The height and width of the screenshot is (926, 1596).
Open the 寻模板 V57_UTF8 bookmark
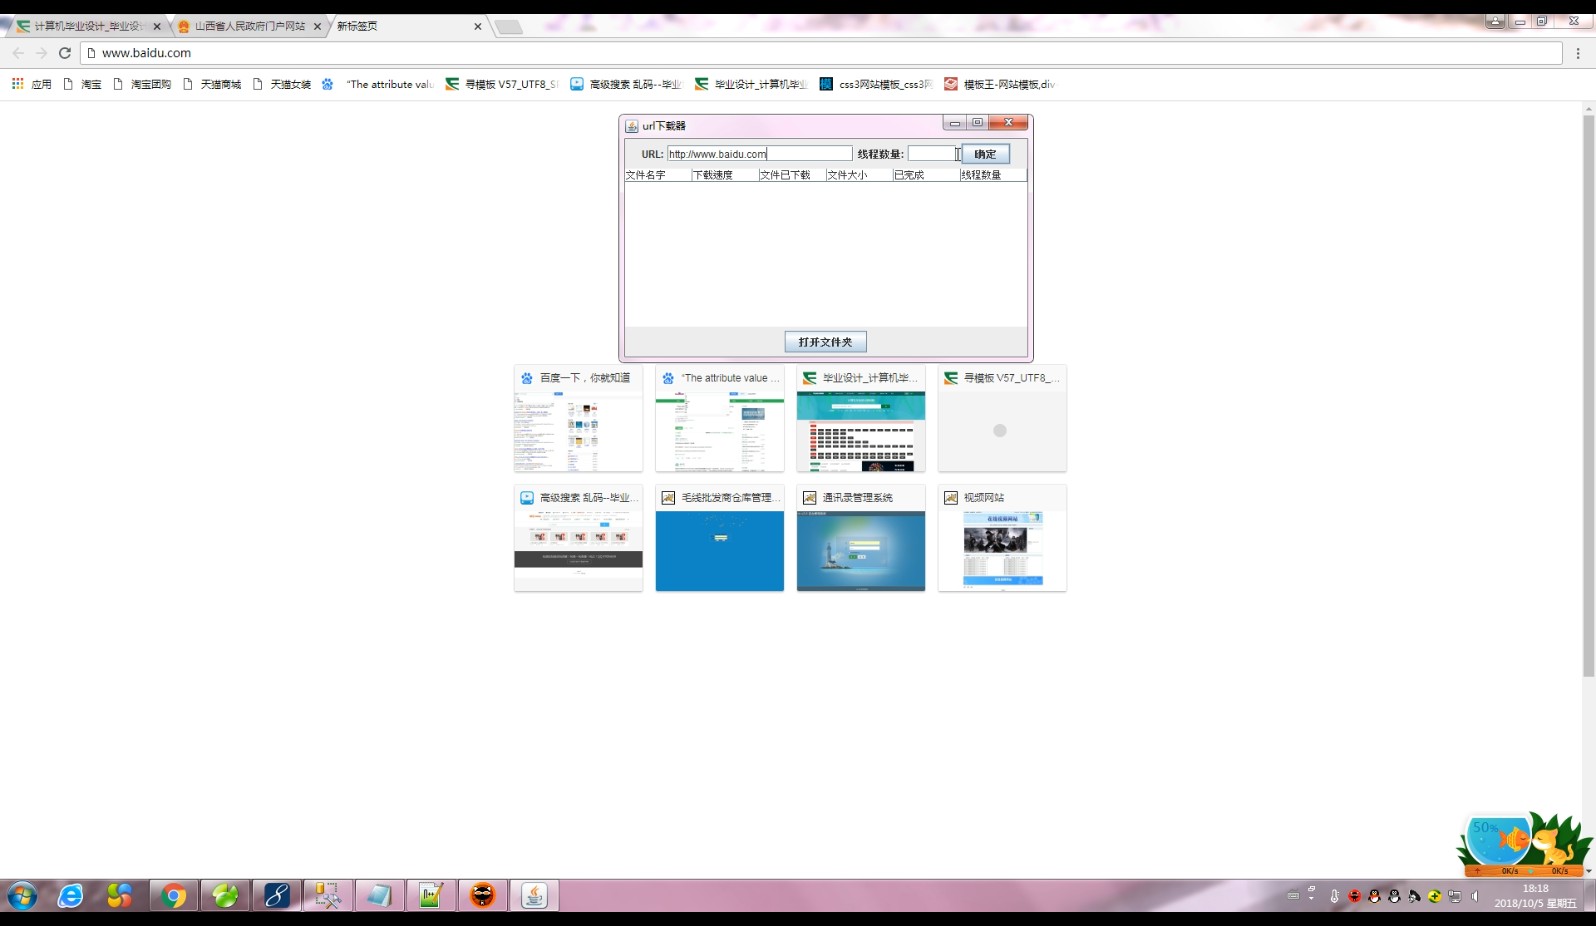pyautogui.click(x=502, y=84)
